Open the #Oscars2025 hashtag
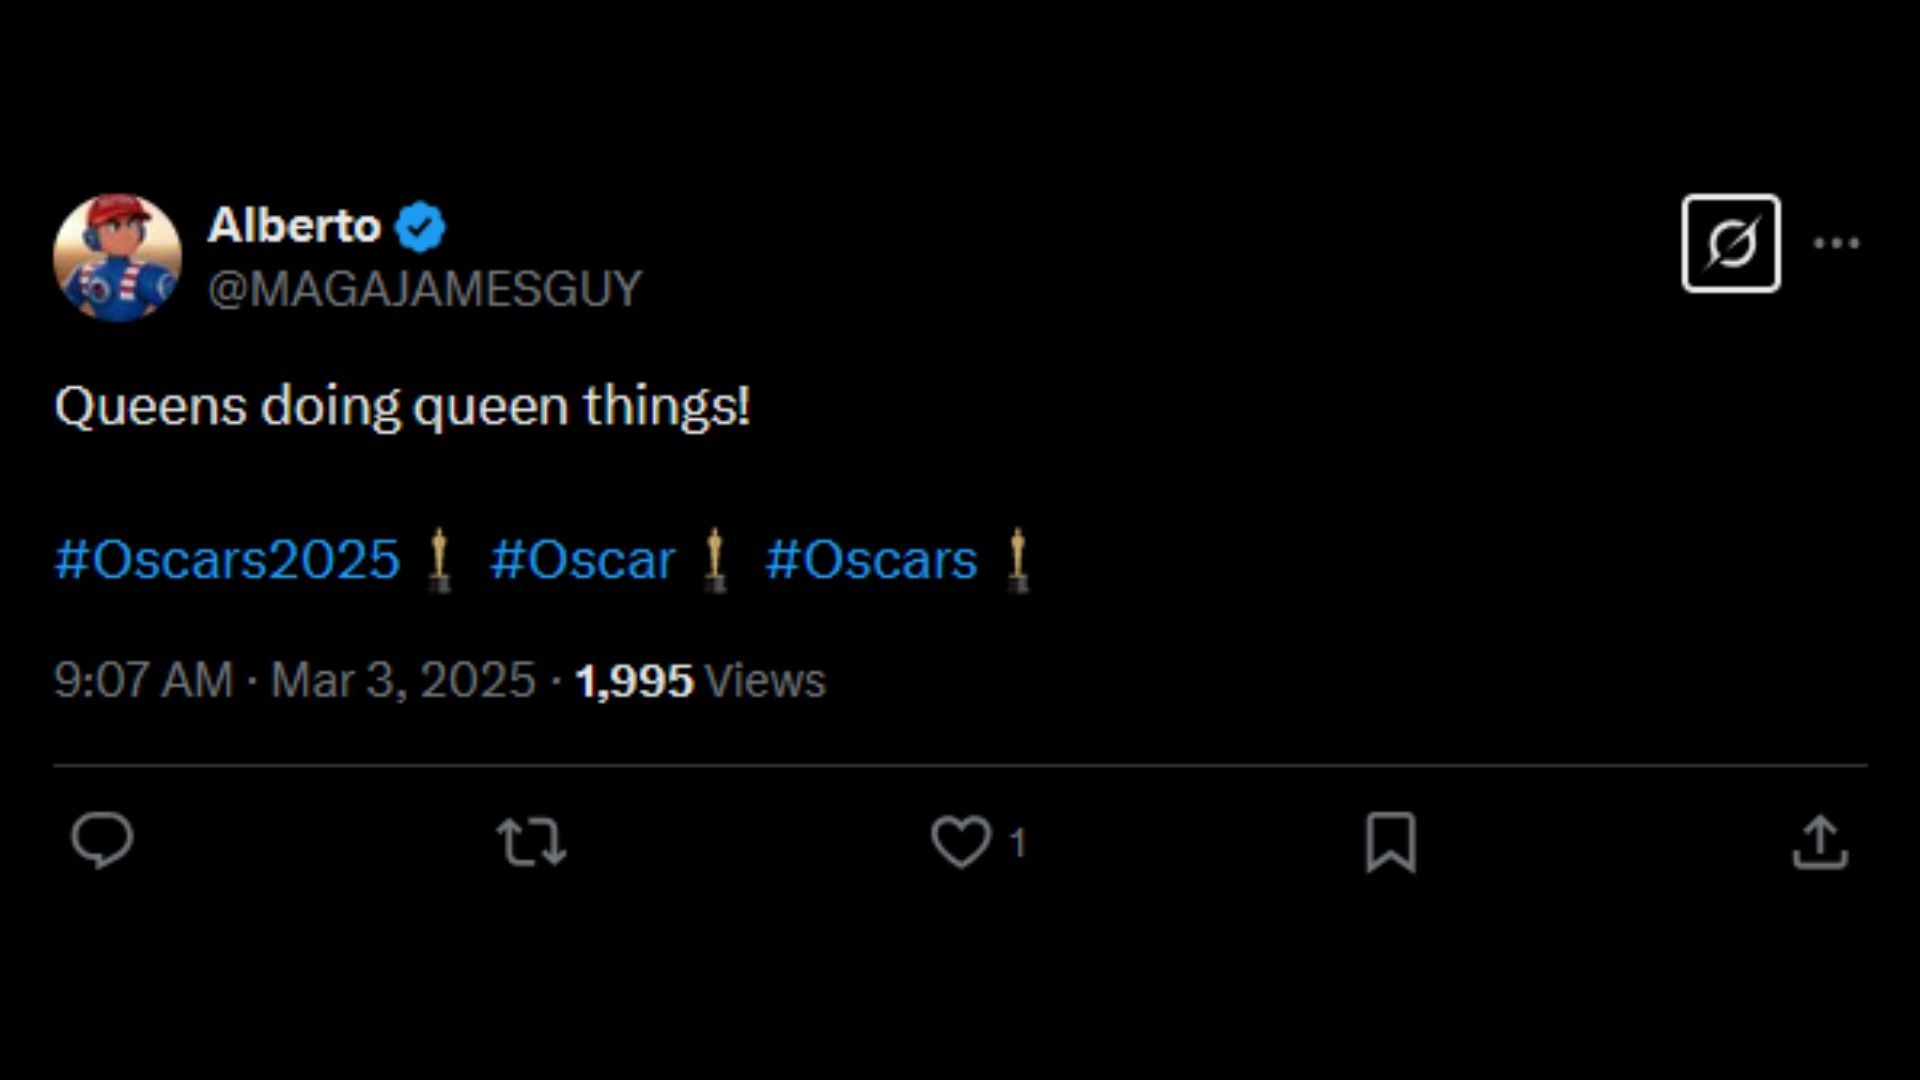 point(227,559)
